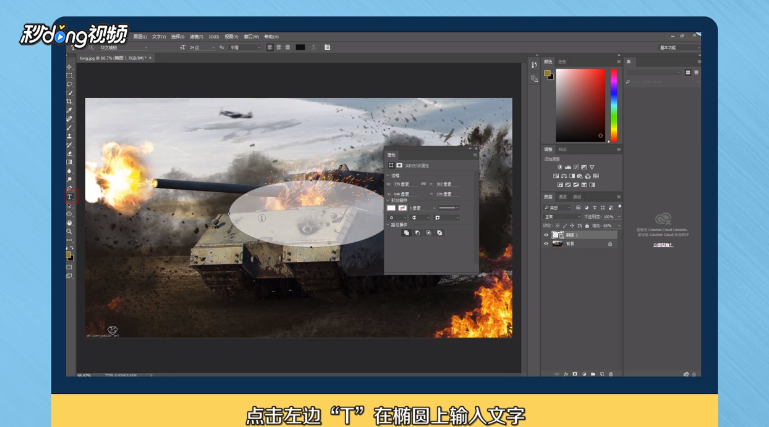
Task: Click the foreground color swatch in Color panel
Action: [x=547, y=74]
